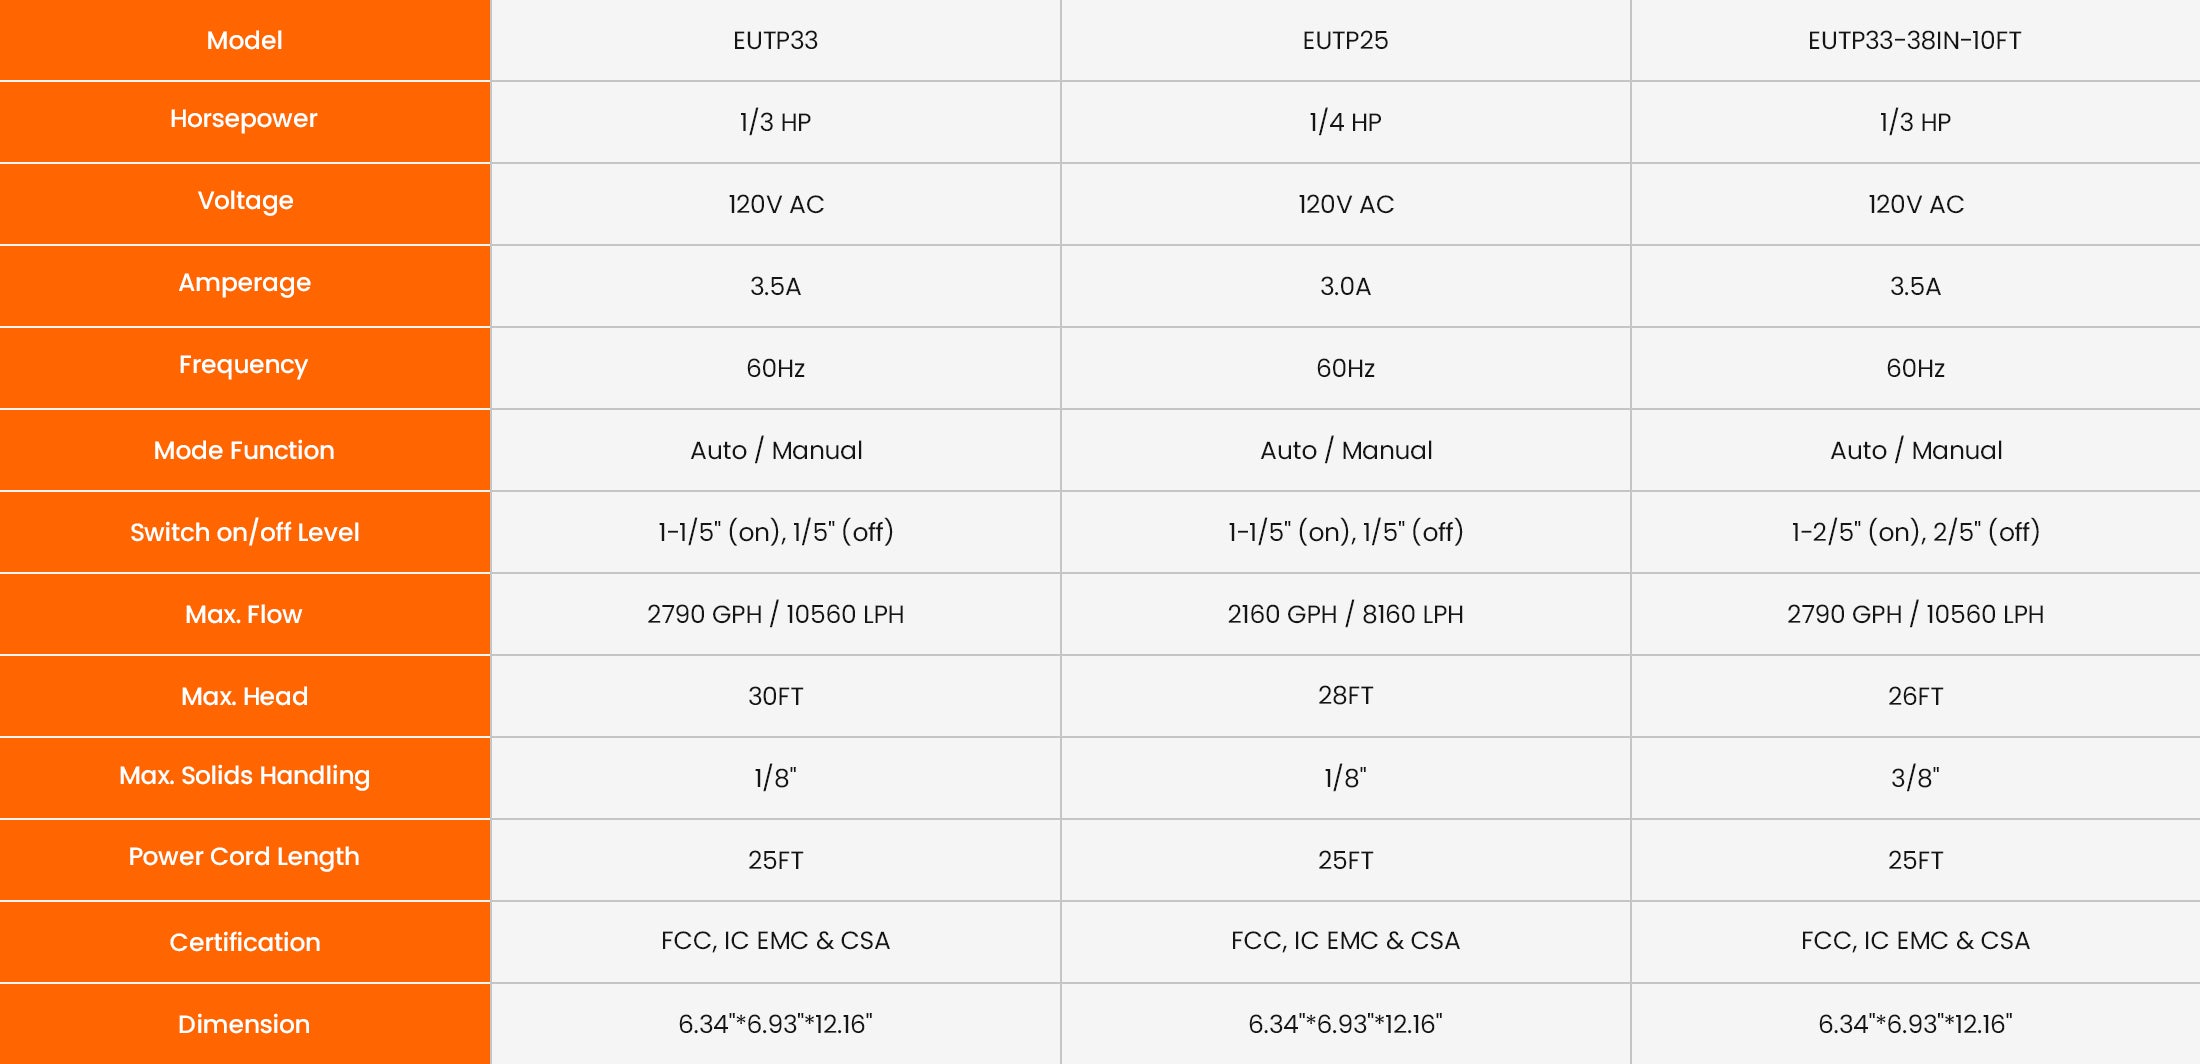Click the Power Cord Length label

click(243, 857)
